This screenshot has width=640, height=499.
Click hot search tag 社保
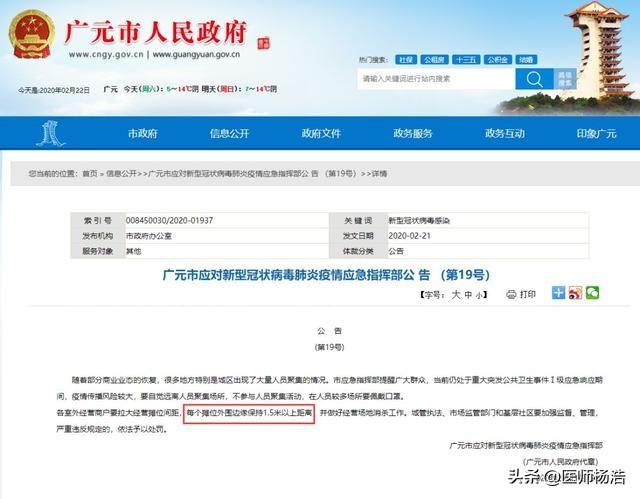click(x=405, y=60)
